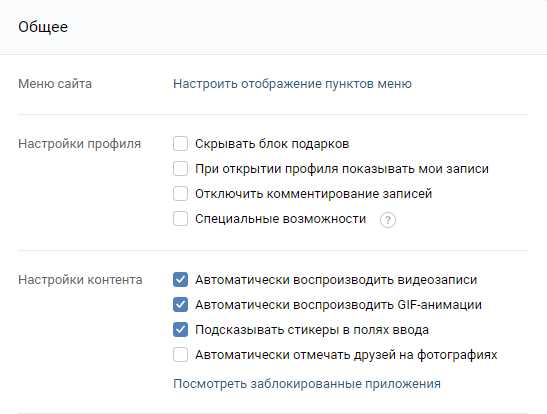Uncheck Автоматически воспроизводить видеозаписи checkbox
Image resolution: width=547 pixels, height=414 pixels.
180,280
